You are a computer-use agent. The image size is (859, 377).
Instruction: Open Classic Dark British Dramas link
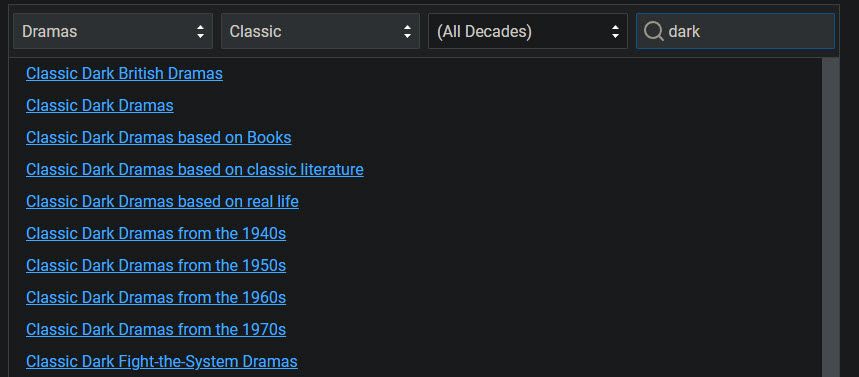(x=124, y=73)
